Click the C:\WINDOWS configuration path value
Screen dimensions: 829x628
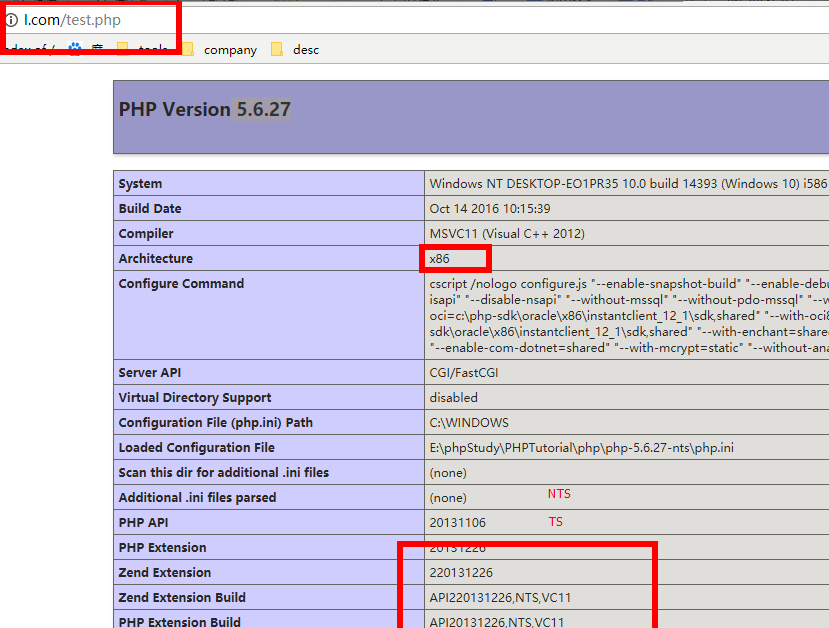(468, 423)
